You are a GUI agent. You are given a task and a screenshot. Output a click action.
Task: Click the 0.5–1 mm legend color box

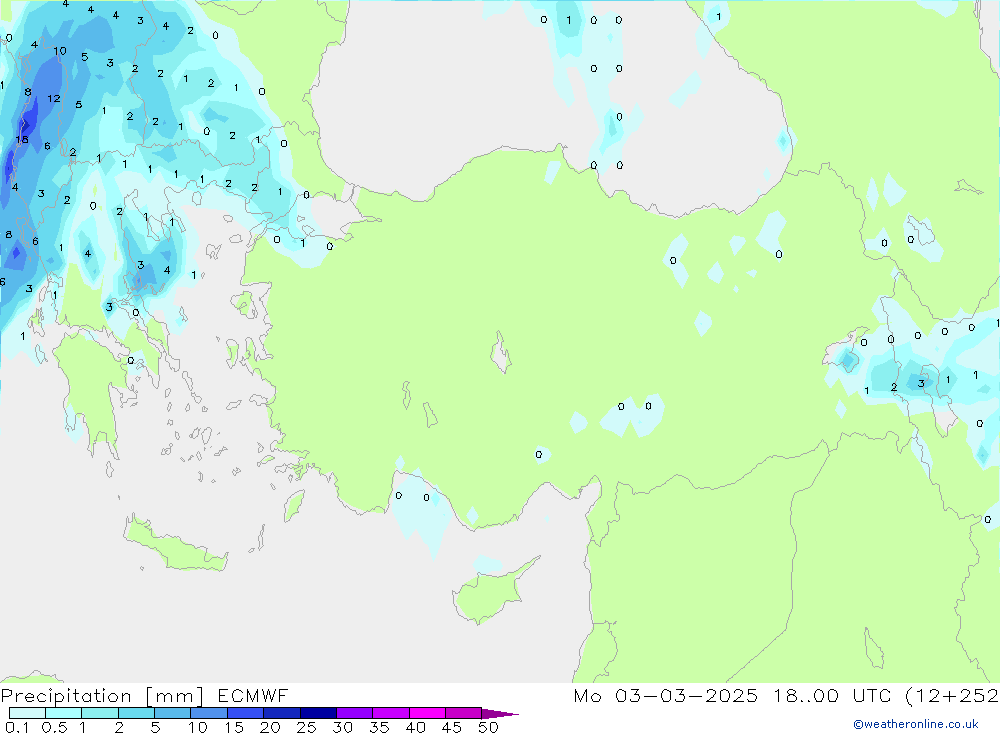pos(63,713)
